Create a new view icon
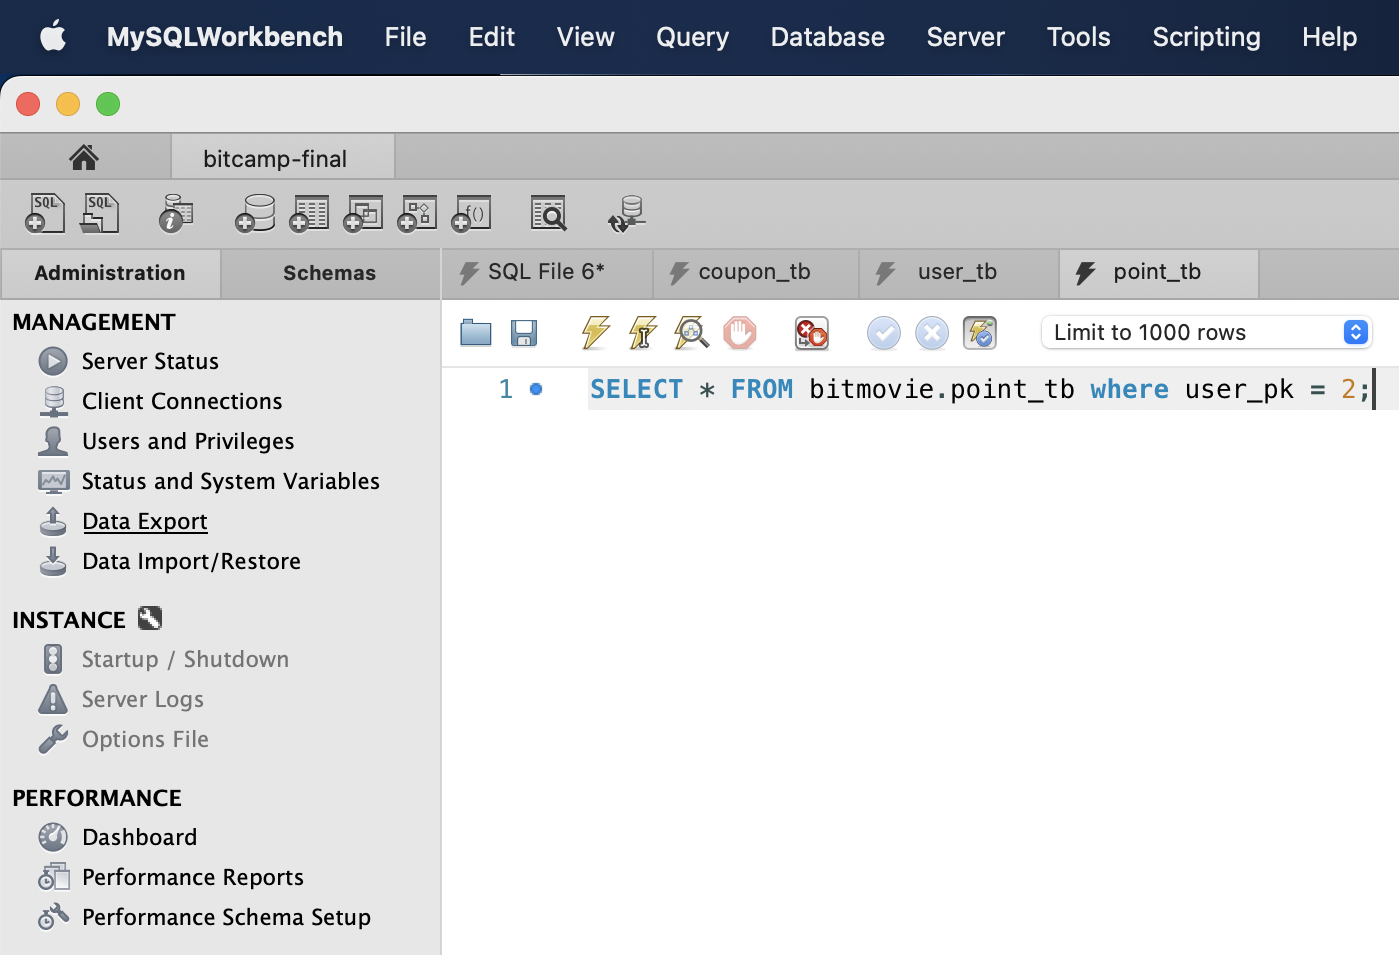 [363, 213]
